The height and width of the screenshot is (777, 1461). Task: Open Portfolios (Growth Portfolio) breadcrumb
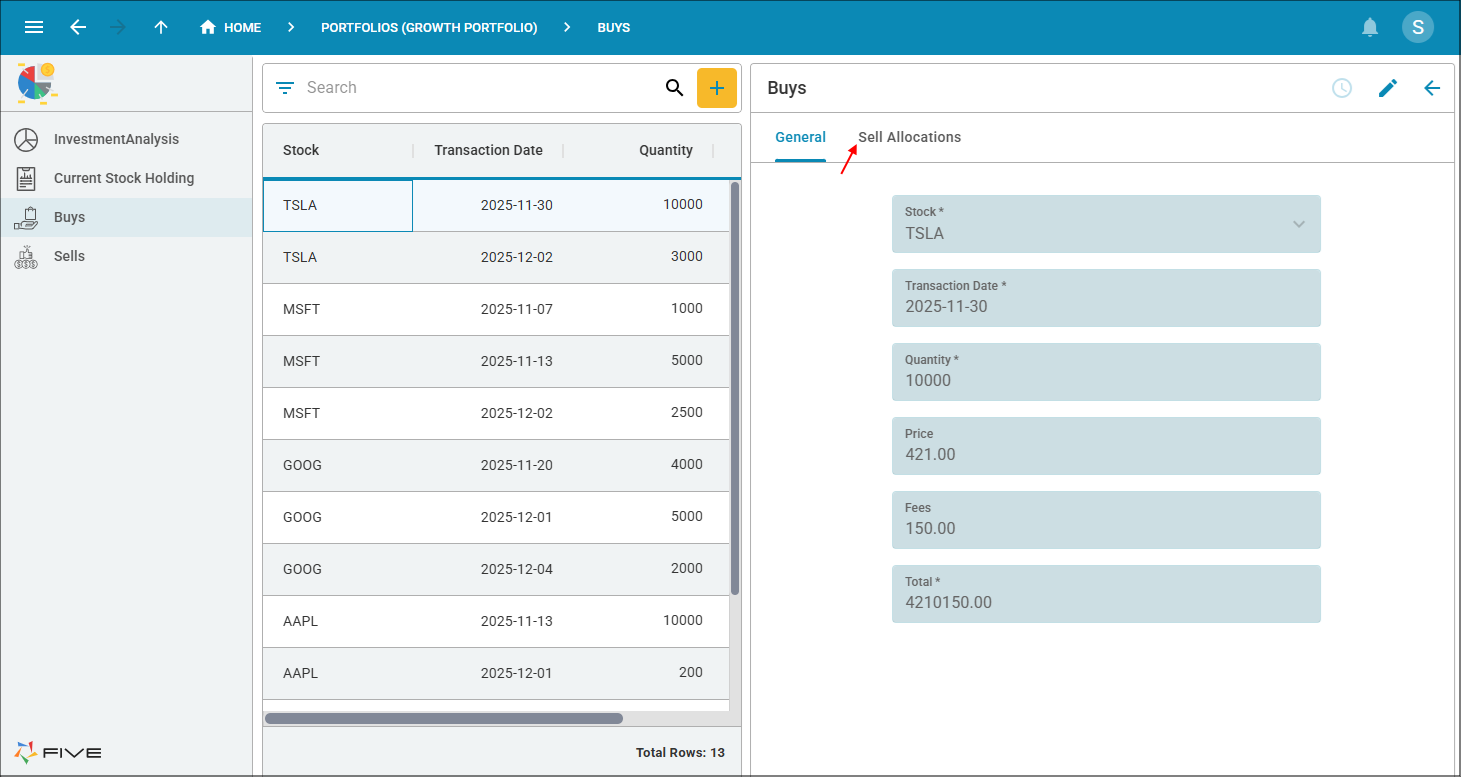click(x=429, y=27)
